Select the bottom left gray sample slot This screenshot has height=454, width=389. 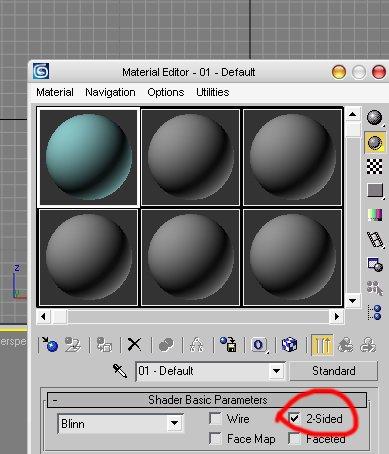(x=88, y=257)
